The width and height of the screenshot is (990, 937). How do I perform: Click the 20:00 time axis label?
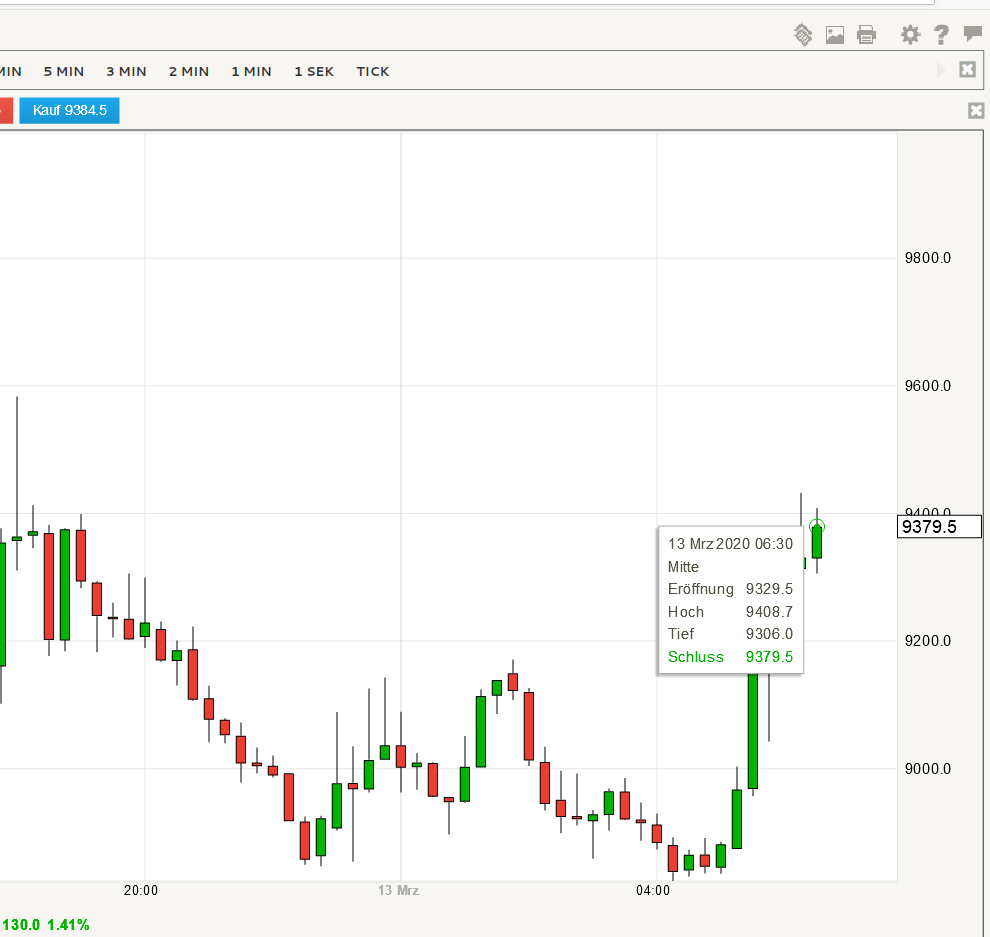(141, 890)
